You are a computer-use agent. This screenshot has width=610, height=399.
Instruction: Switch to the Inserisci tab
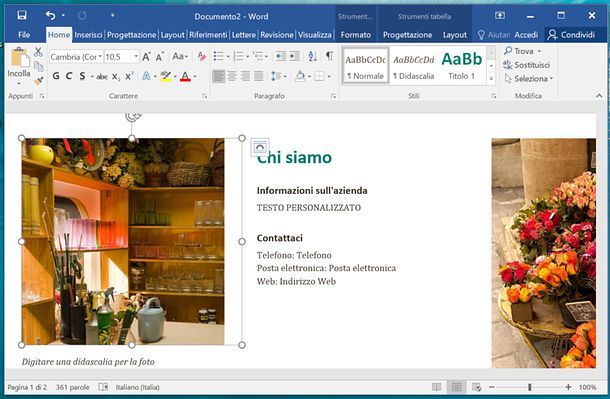coord(88,35)
